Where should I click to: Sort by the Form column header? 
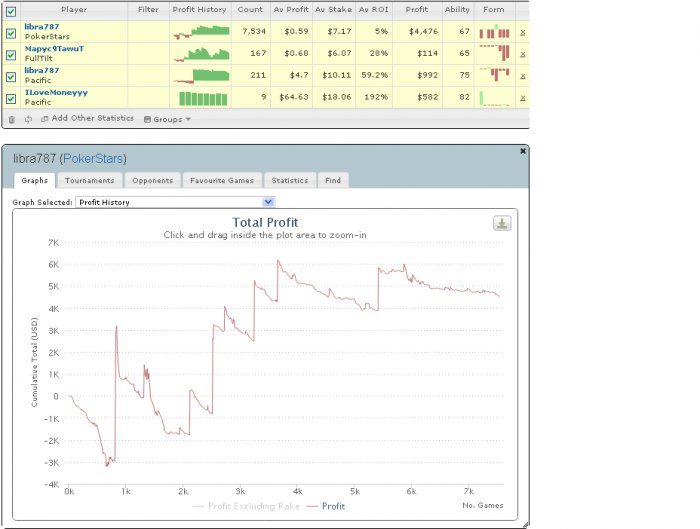coord(494,9)
